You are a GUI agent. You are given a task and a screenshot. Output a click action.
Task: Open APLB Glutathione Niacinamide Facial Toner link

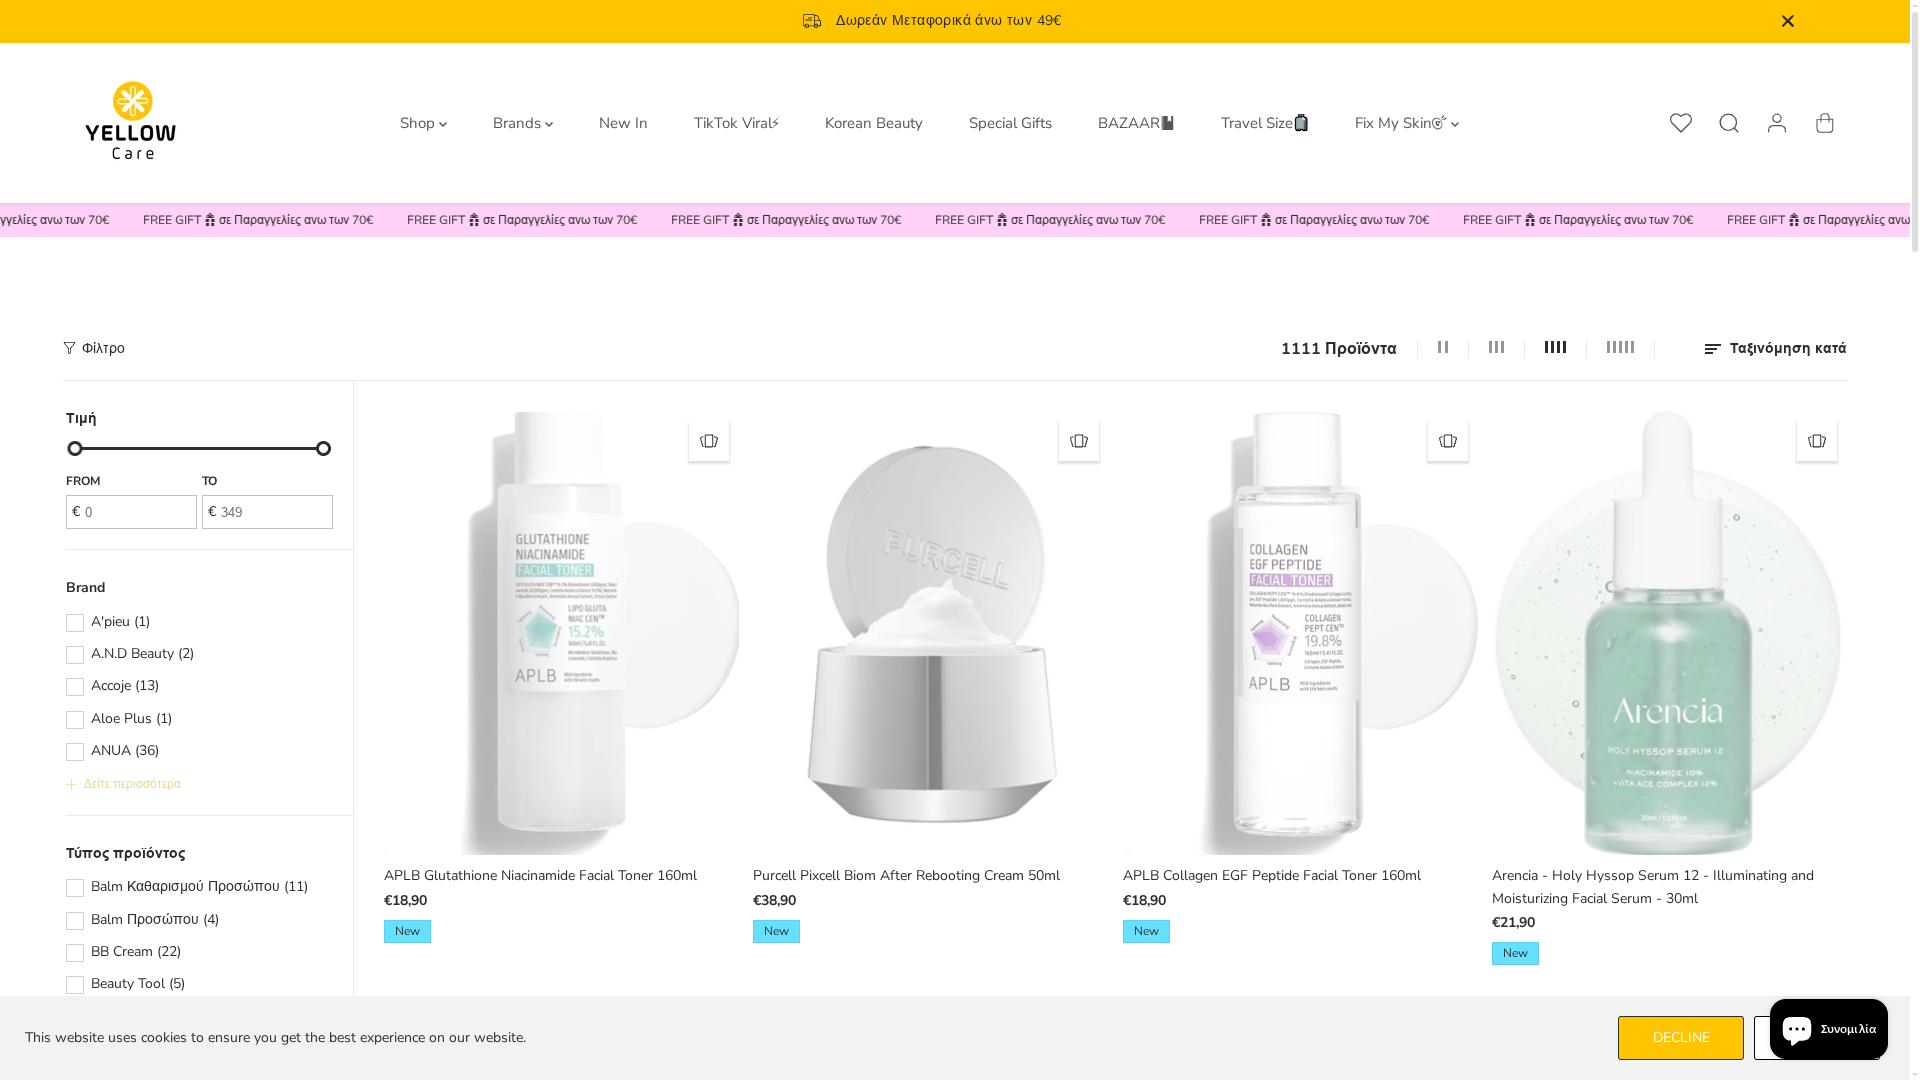click(540, 875)
